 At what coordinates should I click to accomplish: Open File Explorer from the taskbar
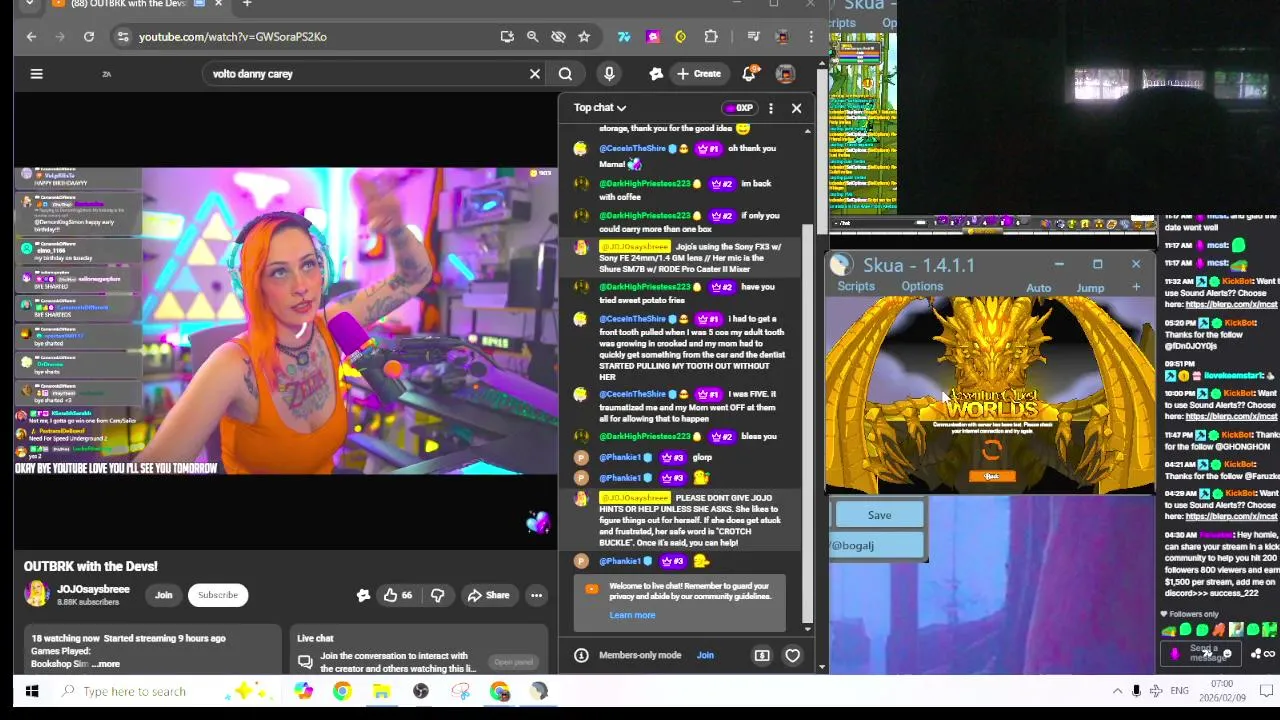point(381,691)
